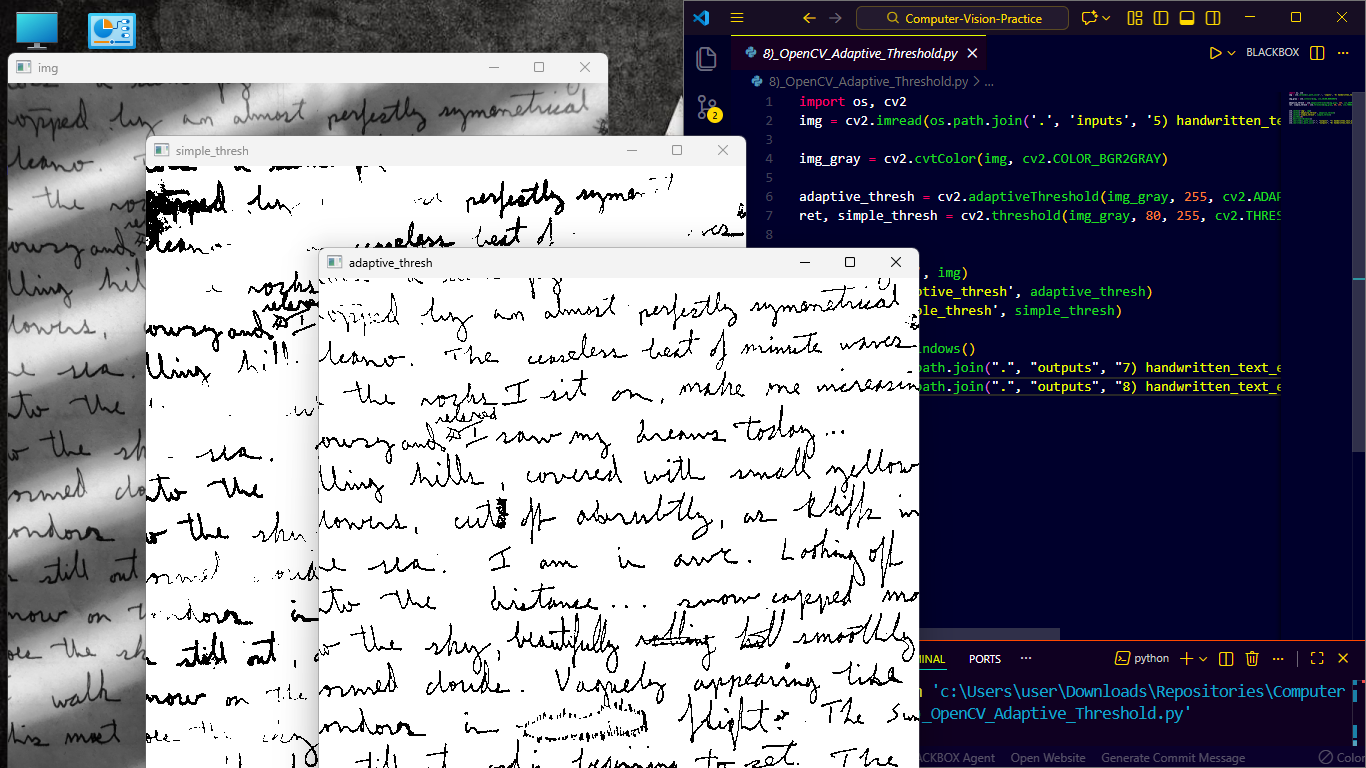Expand the chat dropdown chevron beside Copilot icon
The height and width of the screenshot is (768, 1366).
1108,18
